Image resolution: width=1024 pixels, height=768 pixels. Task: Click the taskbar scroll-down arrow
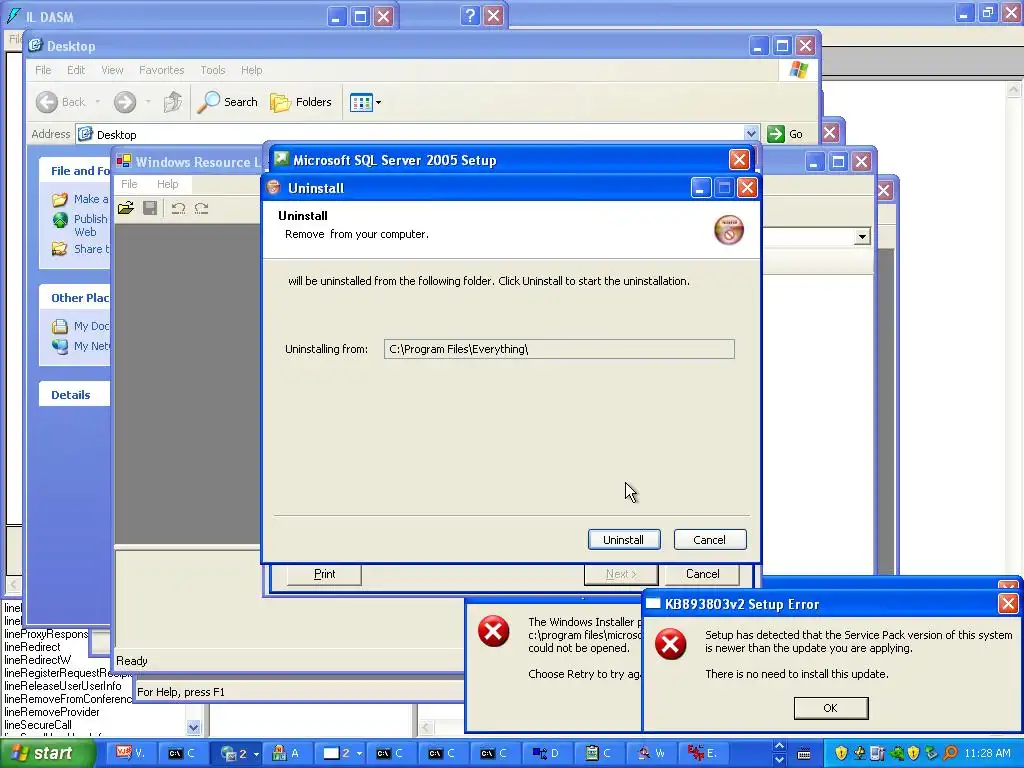click(x=779, y=760)
